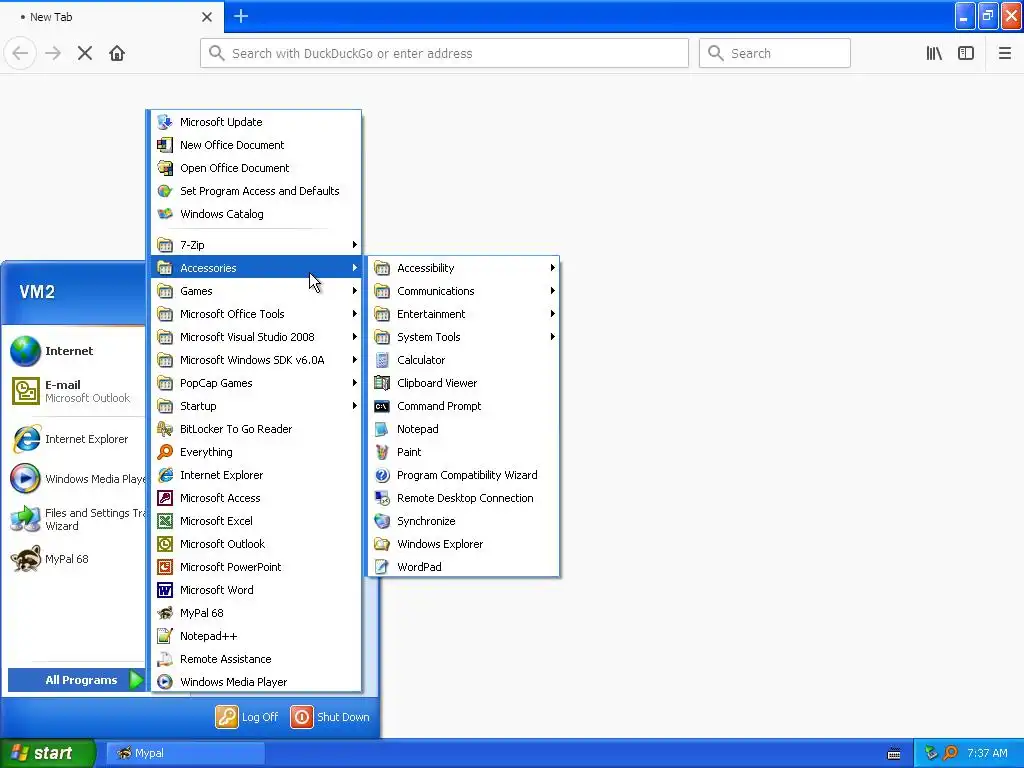Click the Open Office Document icon
The height and width of the screenshot is (768, 1024).
coord(165,168)
